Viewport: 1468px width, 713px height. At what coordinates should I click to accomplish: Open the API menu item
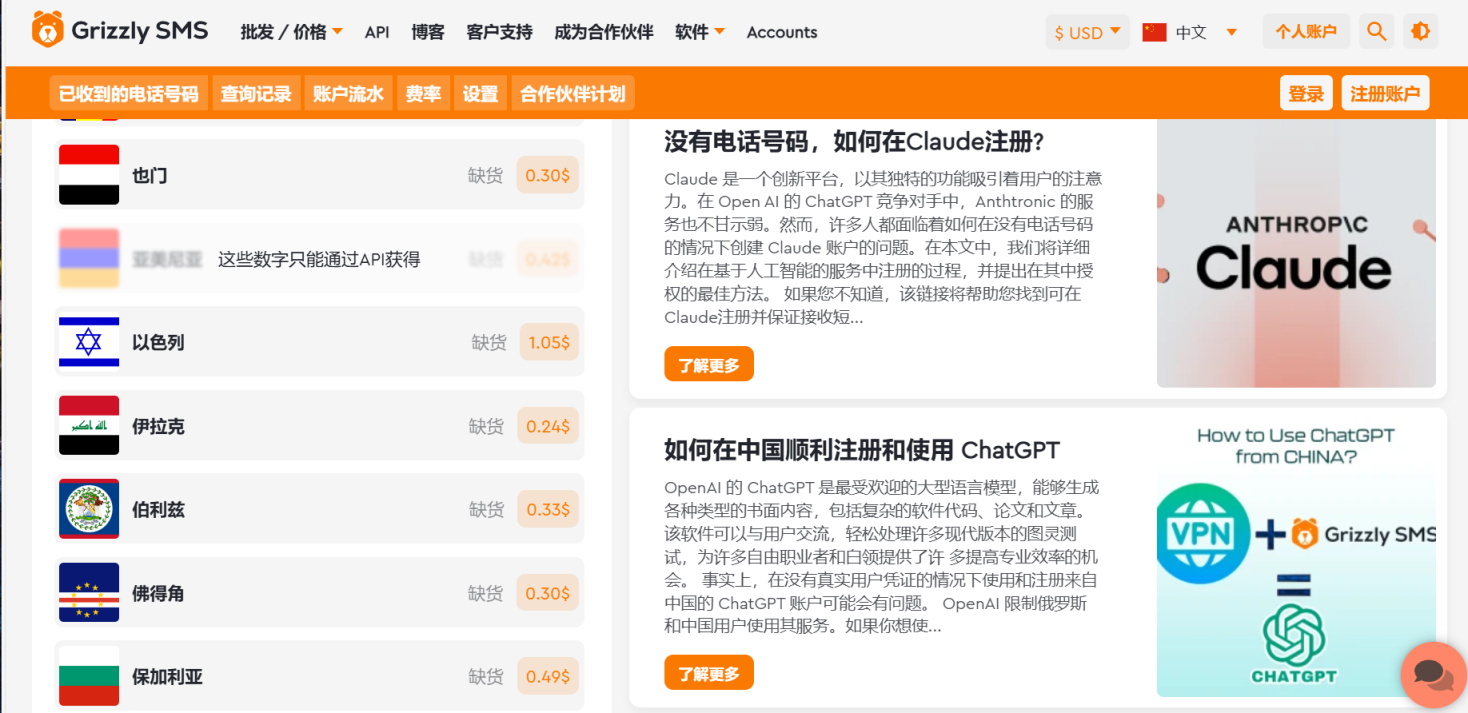tap(377, 32)
